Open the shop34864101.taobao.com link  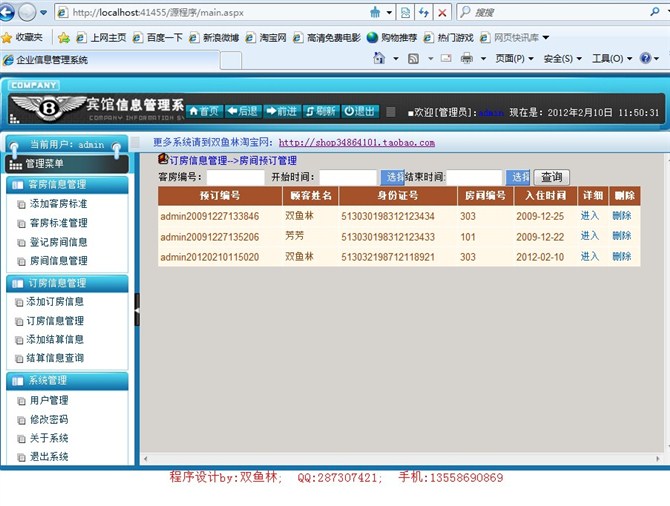click(357, 143)
